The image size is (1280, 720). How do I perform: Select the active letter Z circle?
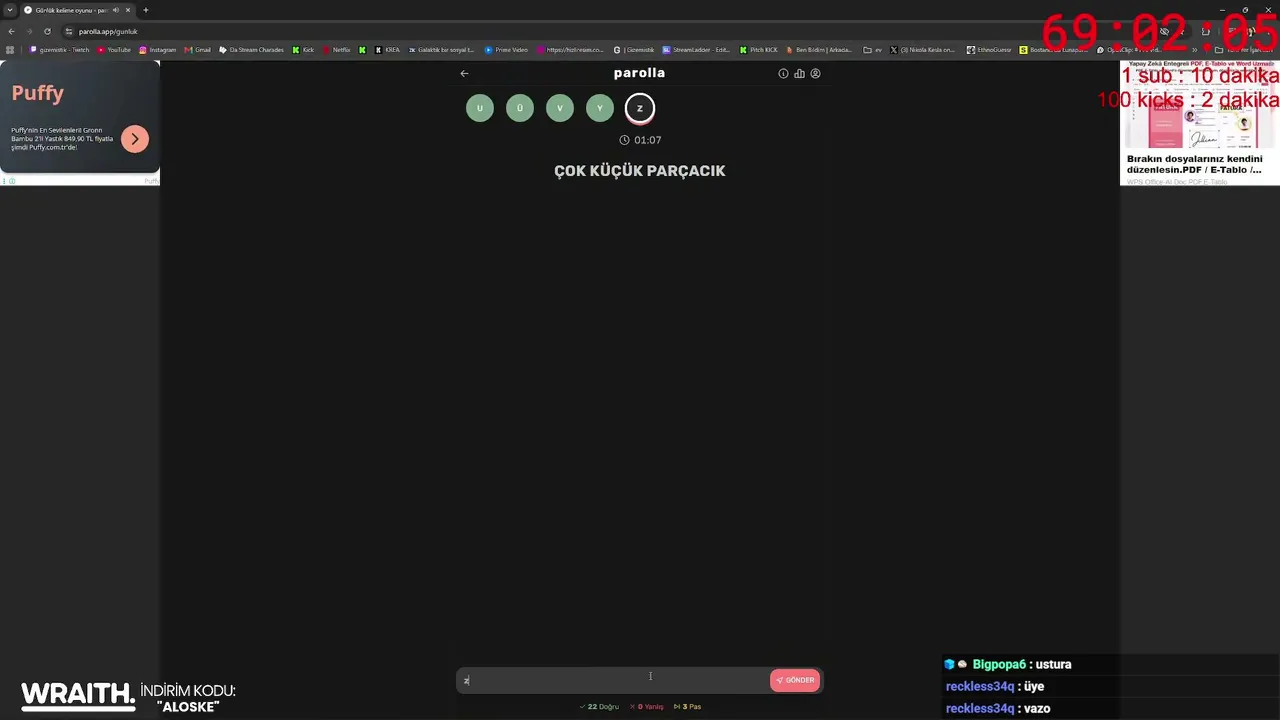(640, 108)
